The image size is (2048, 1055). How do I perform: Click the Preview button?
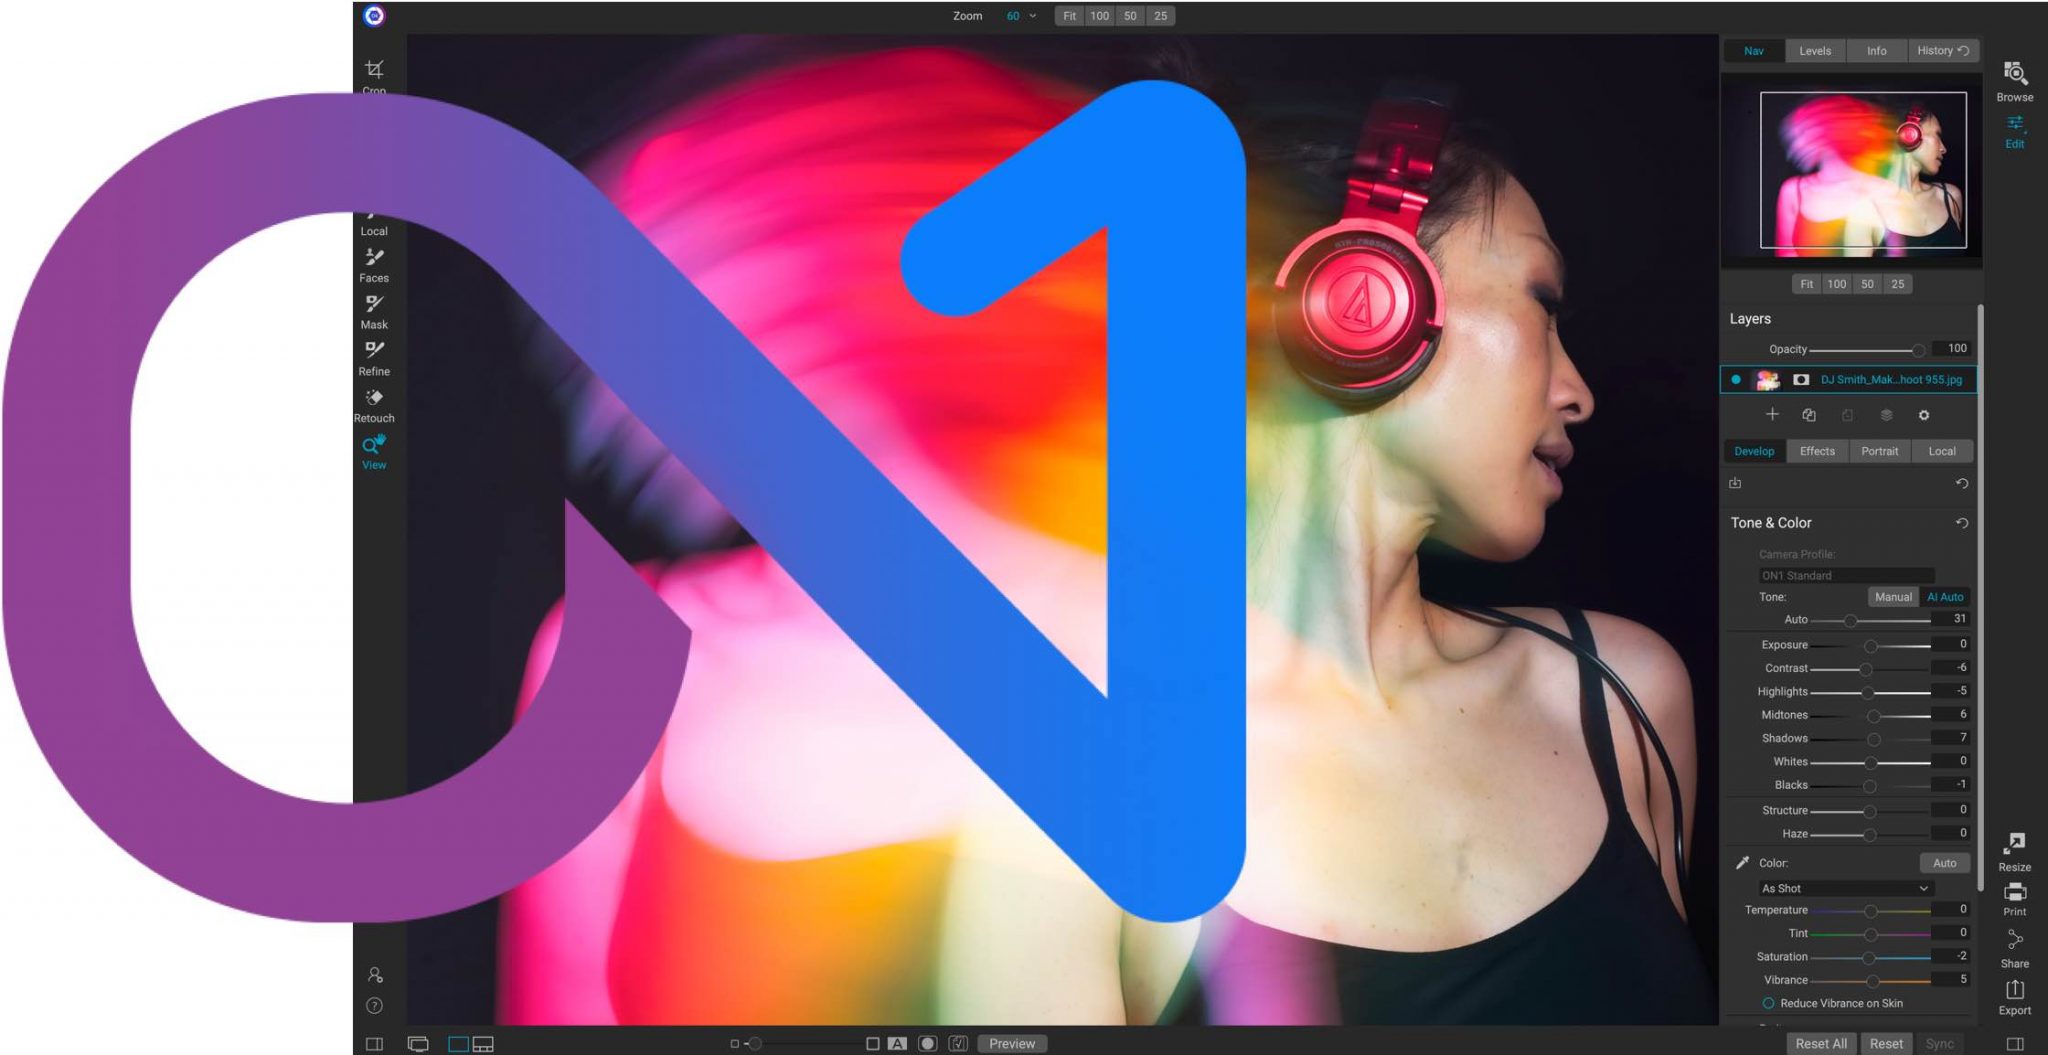pos(1012,1044)
